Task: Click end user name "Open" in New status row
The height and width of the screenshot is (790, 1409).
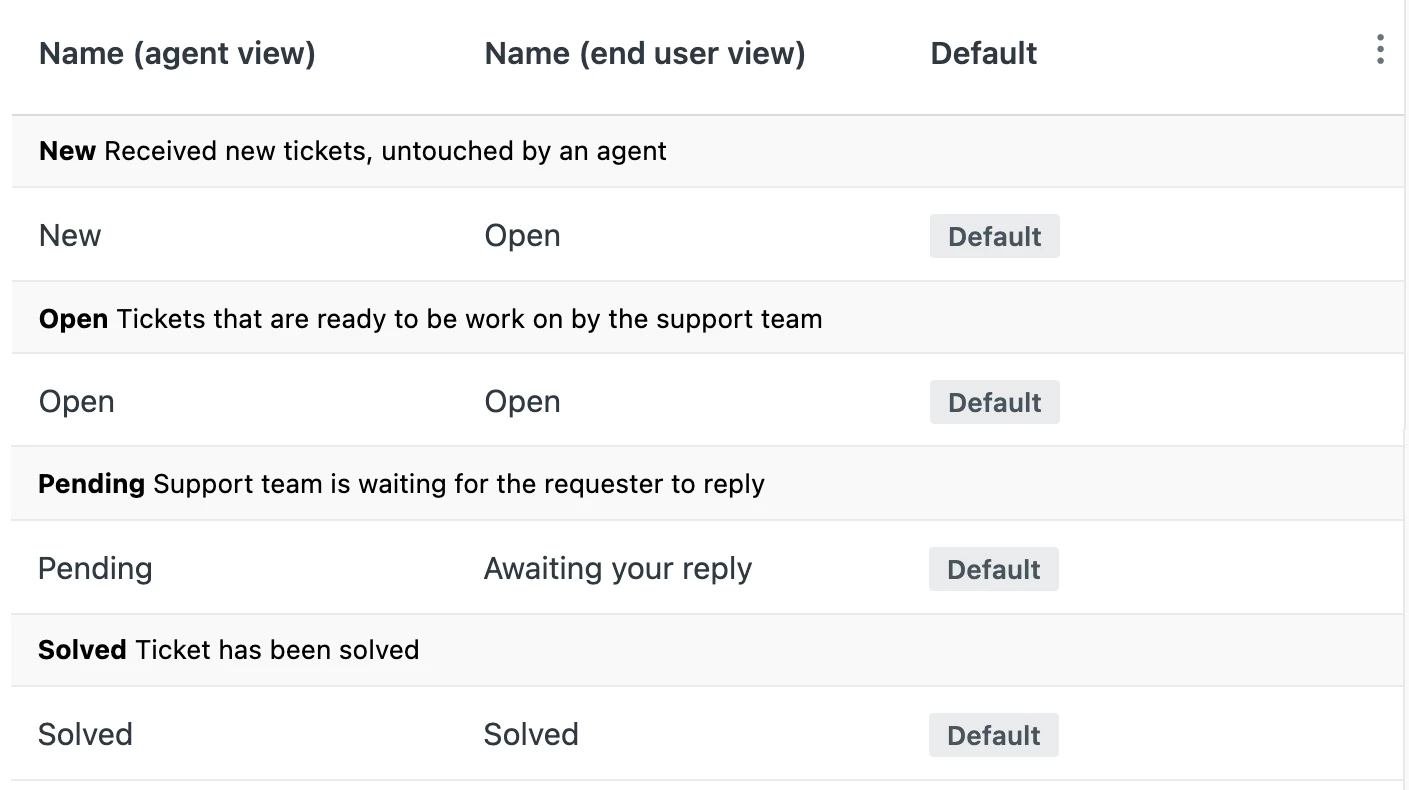Action: pos(522,236)
